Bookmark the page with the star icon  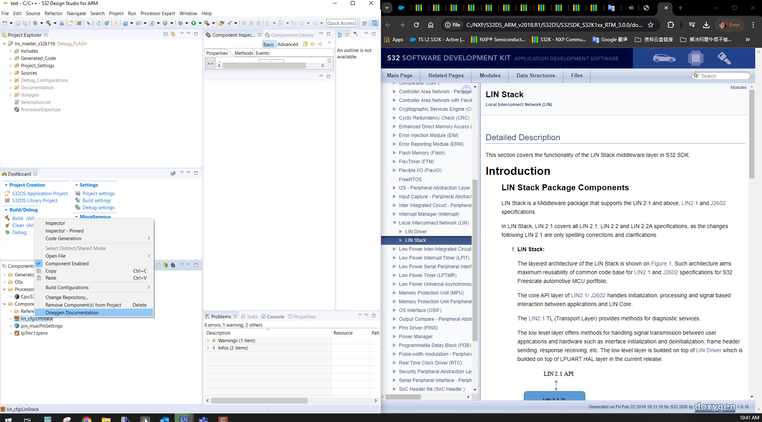coord(651,25)
